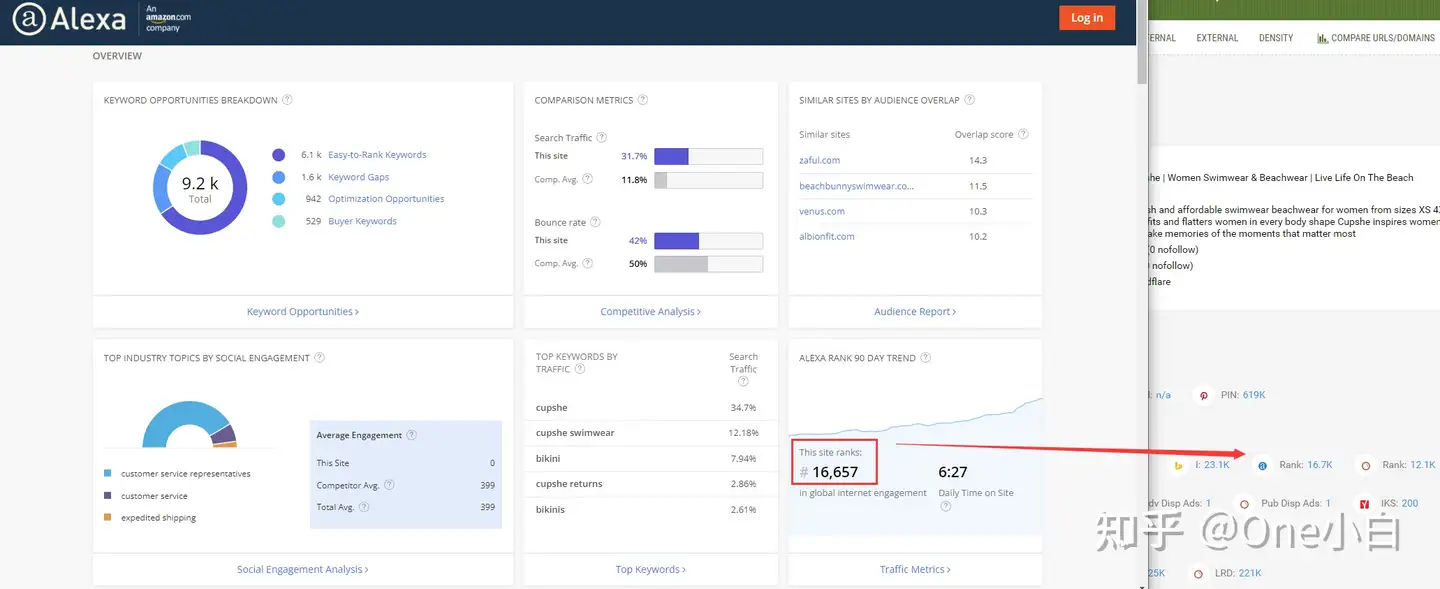The height and width of the screenshot is (589, 1440).
Task: Select keyword row "cupshe swimwear"
Action: click(x=649, y=433)
